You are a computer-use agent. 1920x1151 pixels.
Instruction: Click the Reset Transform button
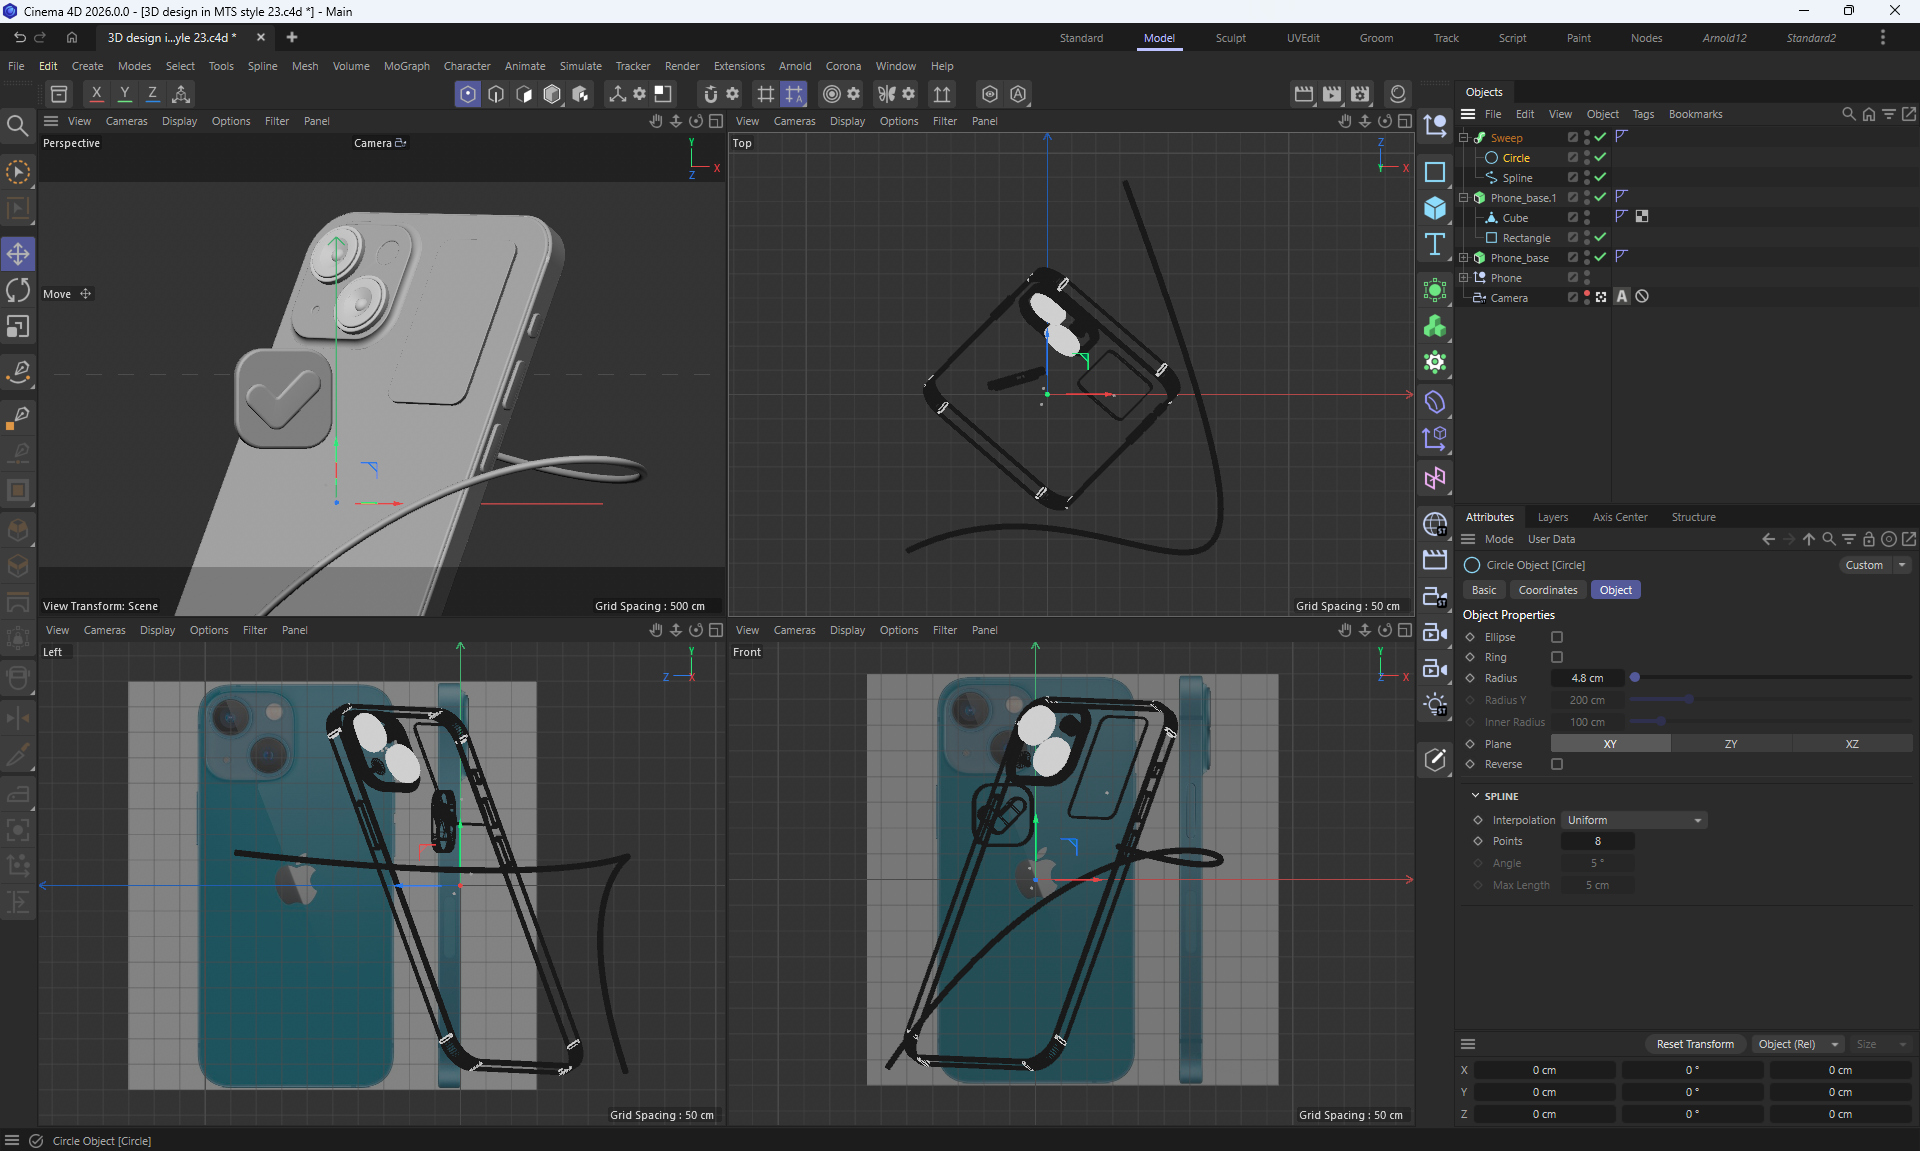pos(1694,1044)
